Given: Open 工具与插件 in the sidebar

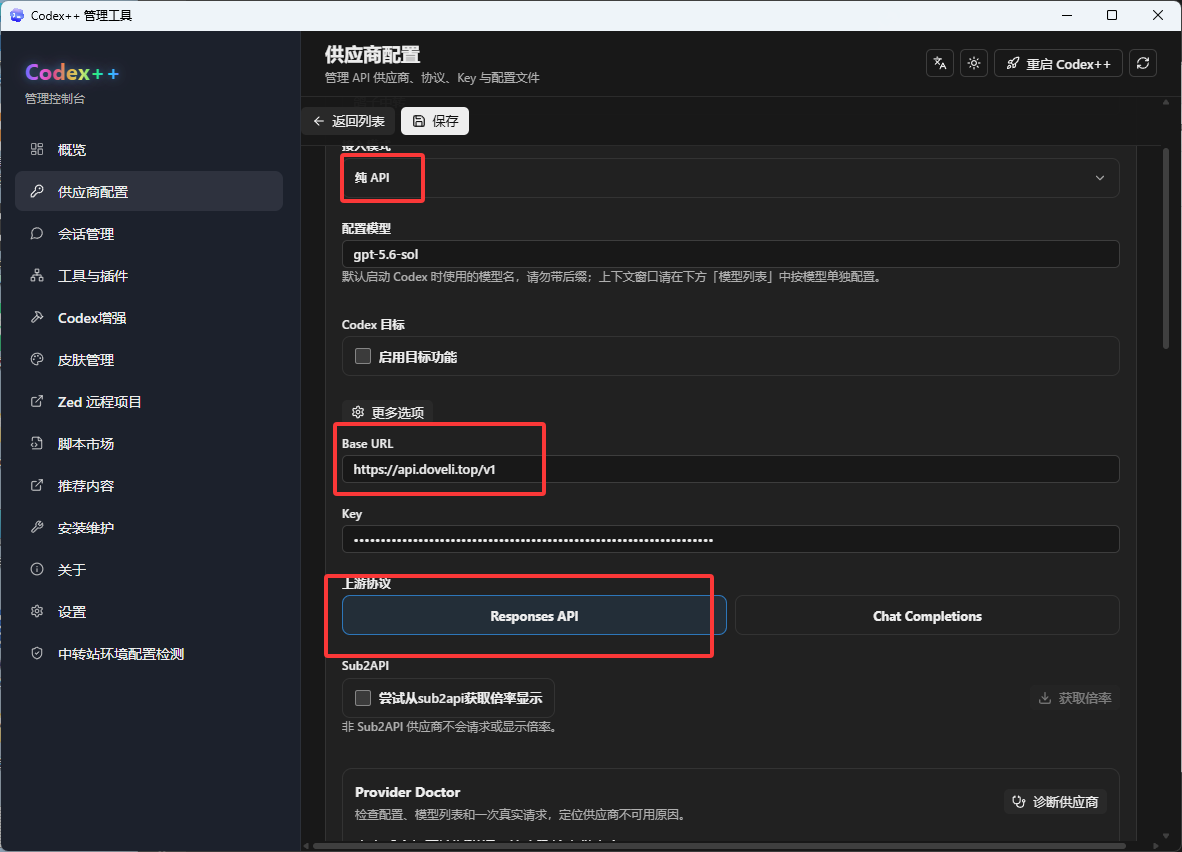Looking at the screenshot, I should [x=149, y=275].
